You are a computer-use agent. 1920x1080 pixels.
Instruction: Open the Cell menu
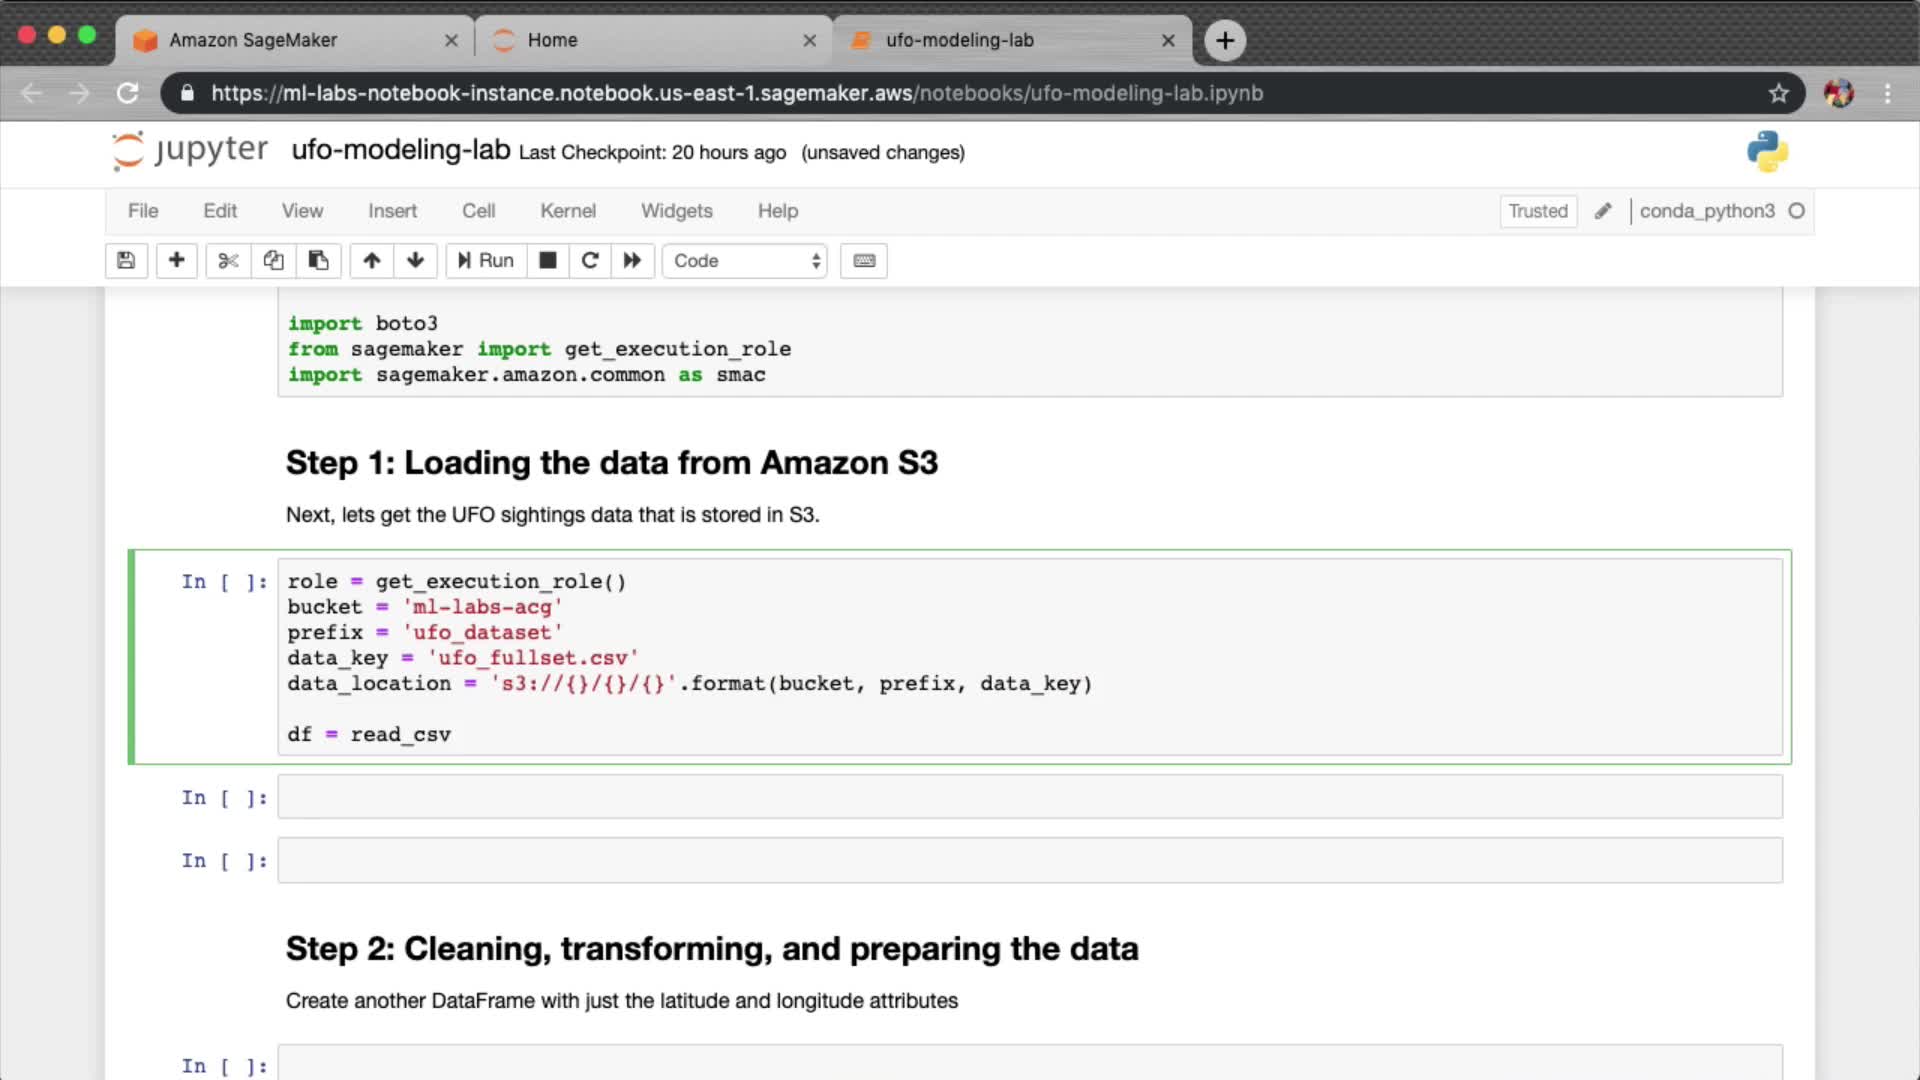[x=478, y=211]
